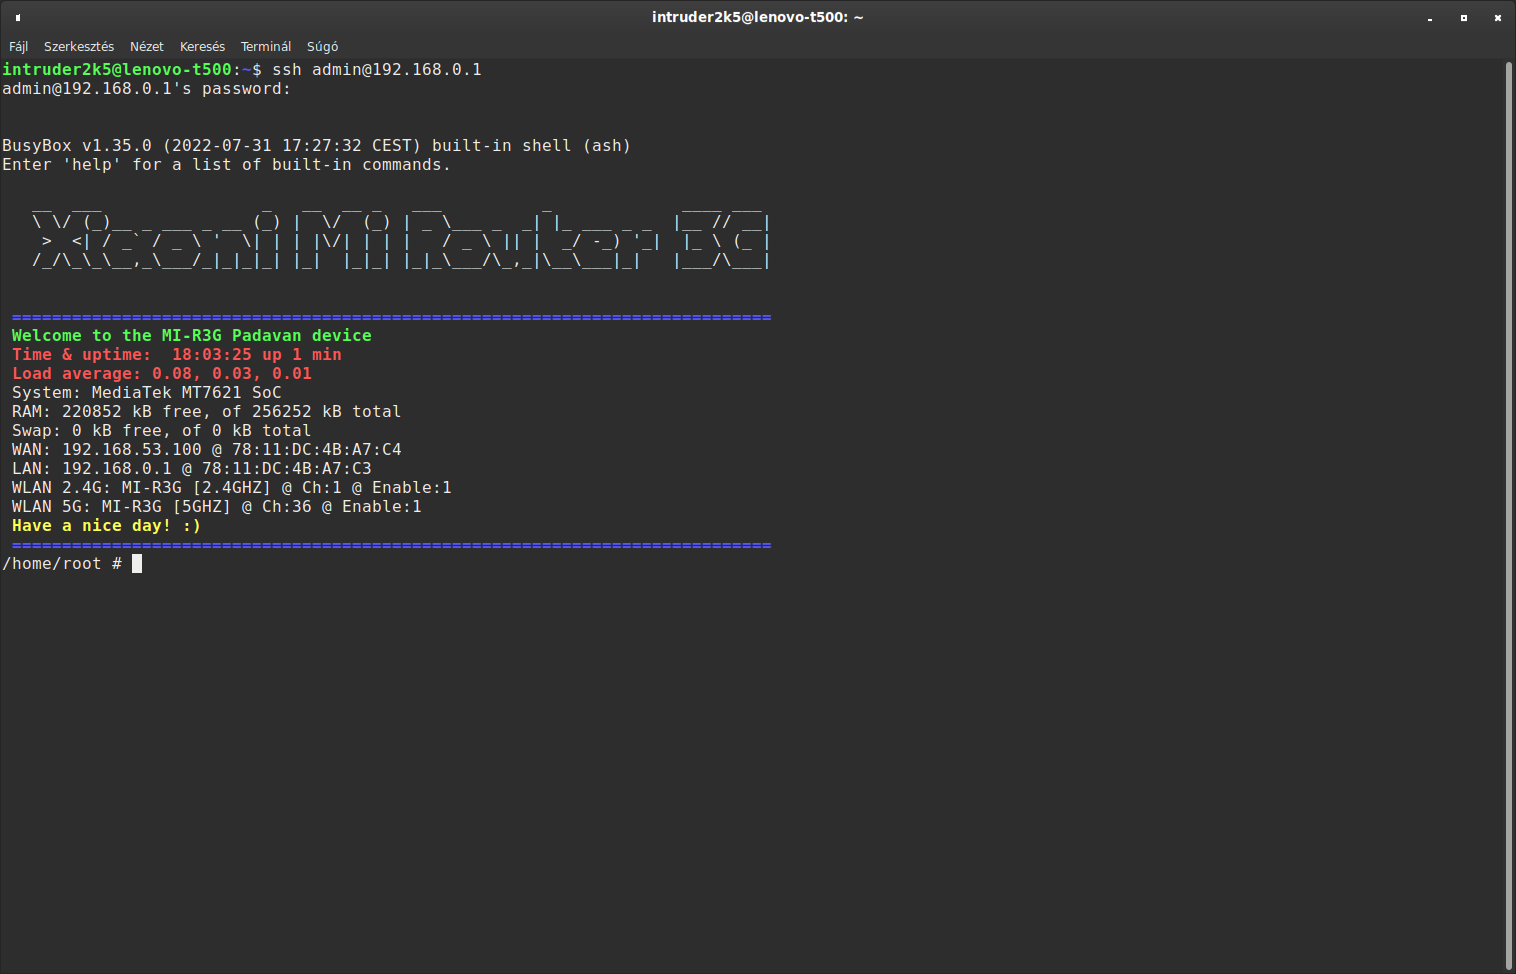Maximize the terminal window

1464,18
